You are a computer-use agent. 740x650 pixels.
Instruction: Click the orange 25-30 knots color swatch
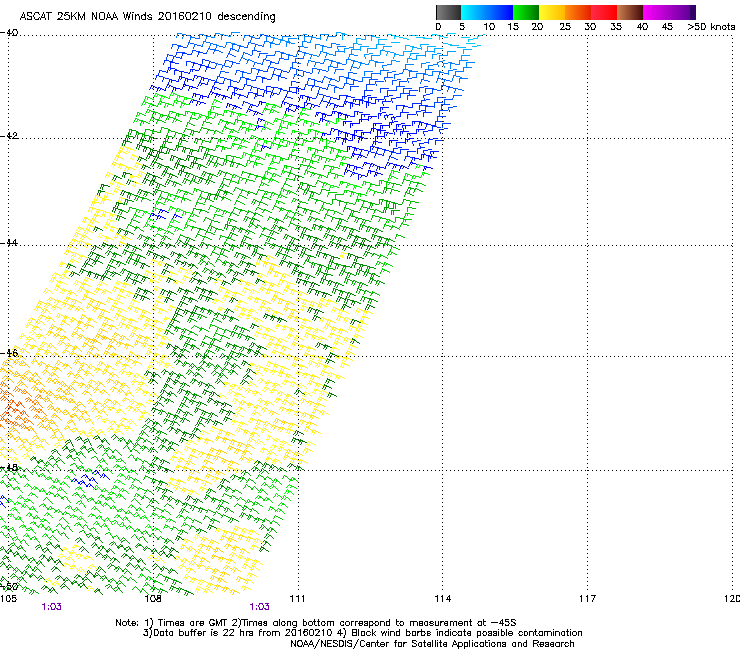(578, 12)
